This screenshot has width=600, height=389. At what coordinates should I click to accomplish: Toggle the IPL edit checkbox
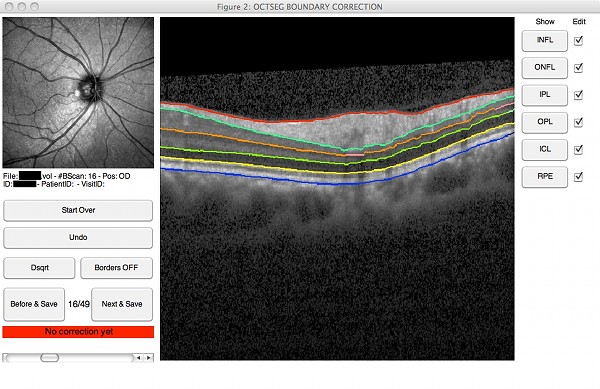[x=578, y=95]
